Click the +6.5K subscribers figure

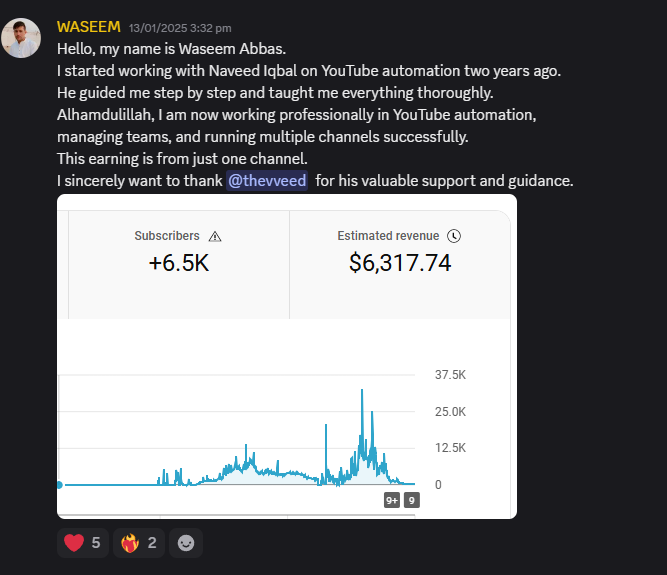[x=180, y=263]
